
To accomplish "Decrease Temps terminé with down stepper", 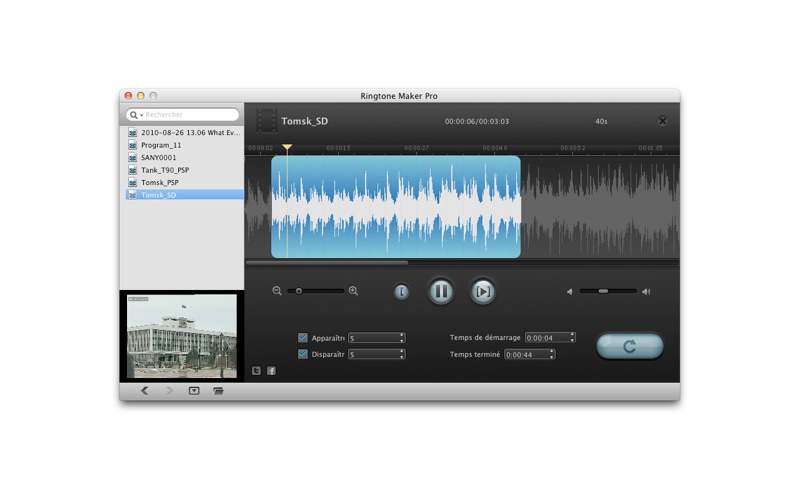I will (552, 357).
